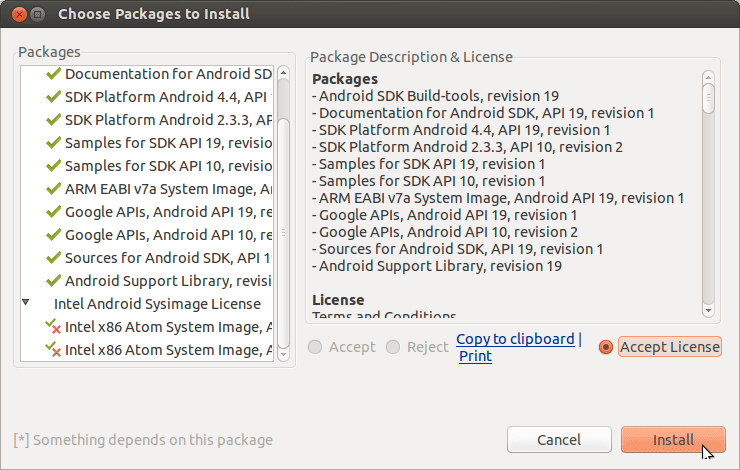Open the Copy to clipboard link
Screen dimensions: 740x470
pos(515,339)
